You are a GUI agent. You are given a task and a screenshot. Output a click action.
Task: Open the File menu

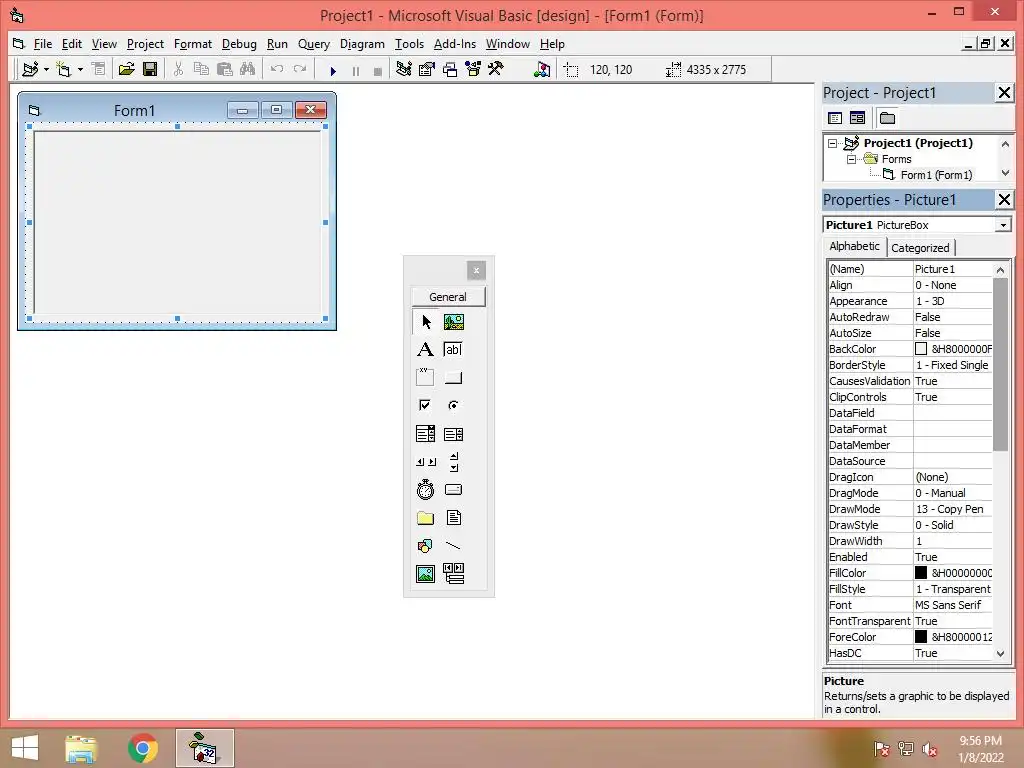click(x=42, y=44)
